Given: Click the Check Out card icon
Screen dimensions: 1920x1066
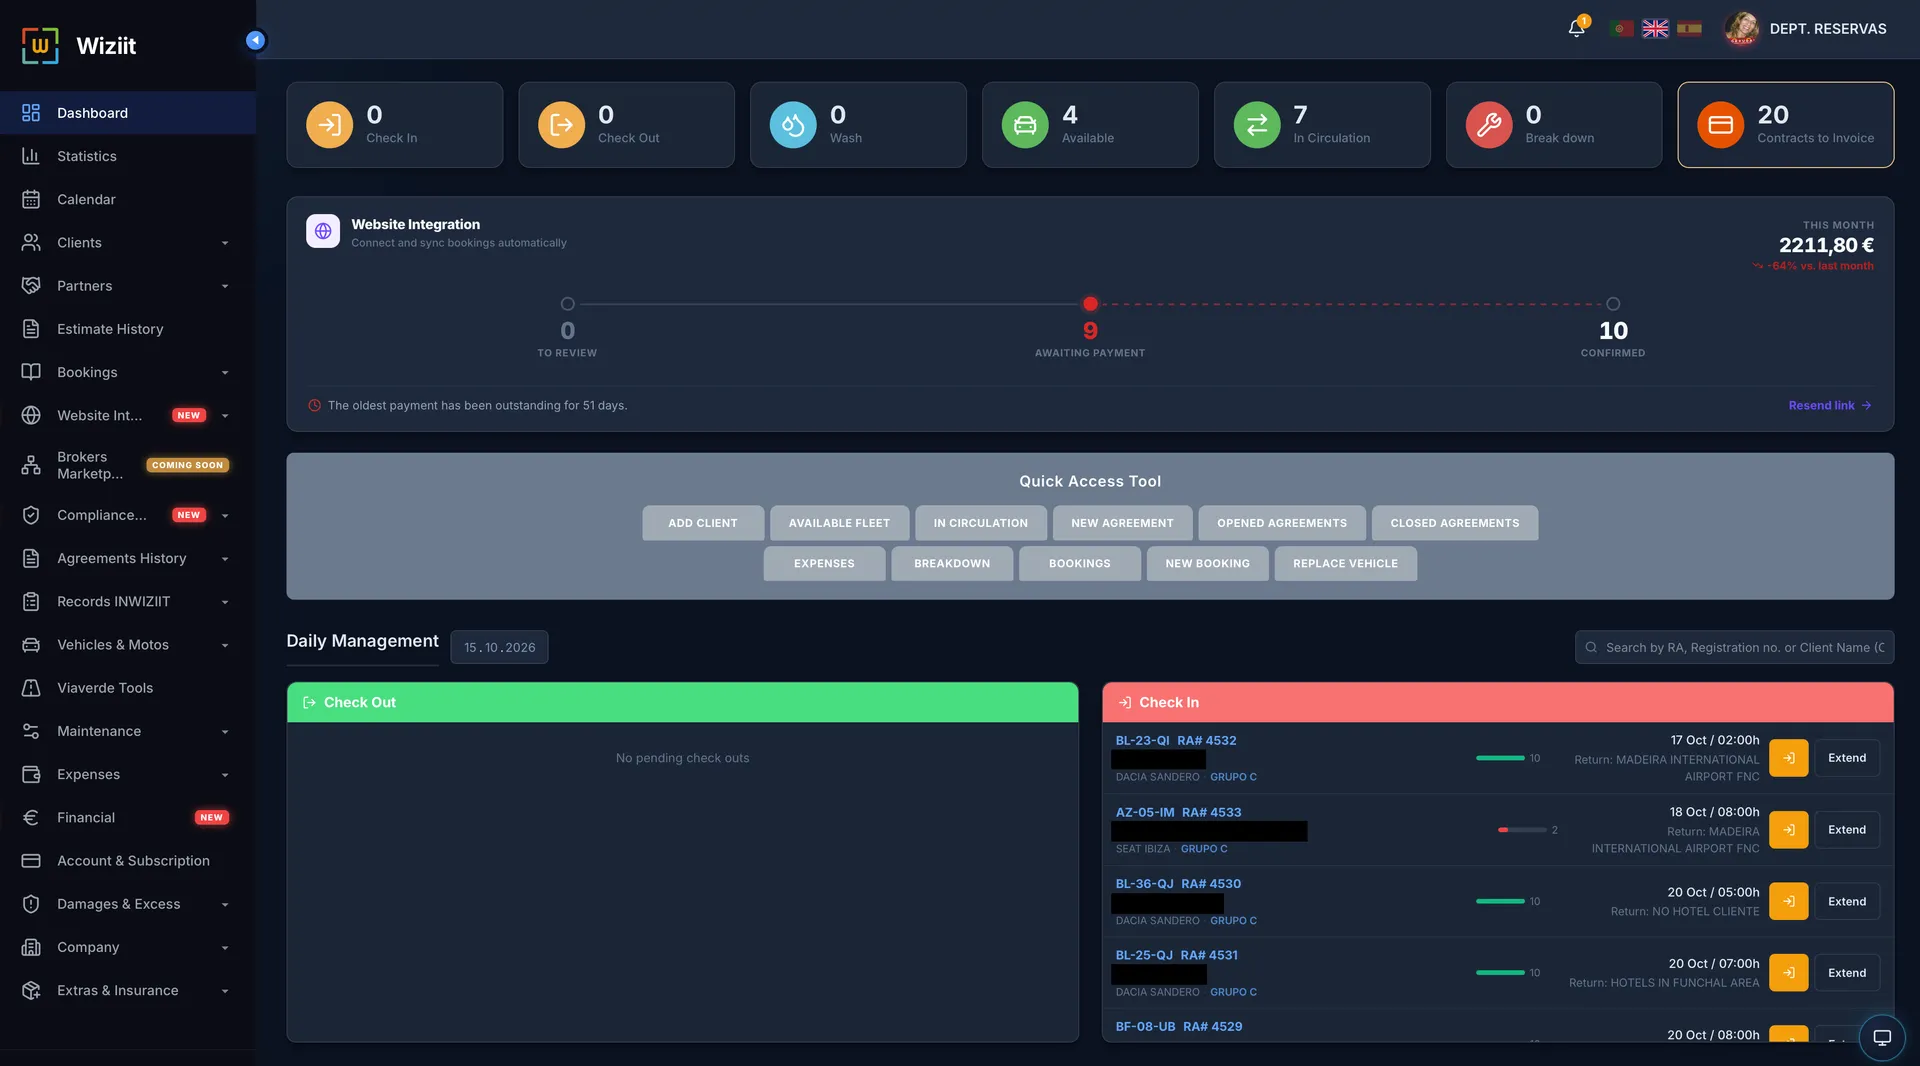Looking at the screenshot, I should click(x=561, y=125).
